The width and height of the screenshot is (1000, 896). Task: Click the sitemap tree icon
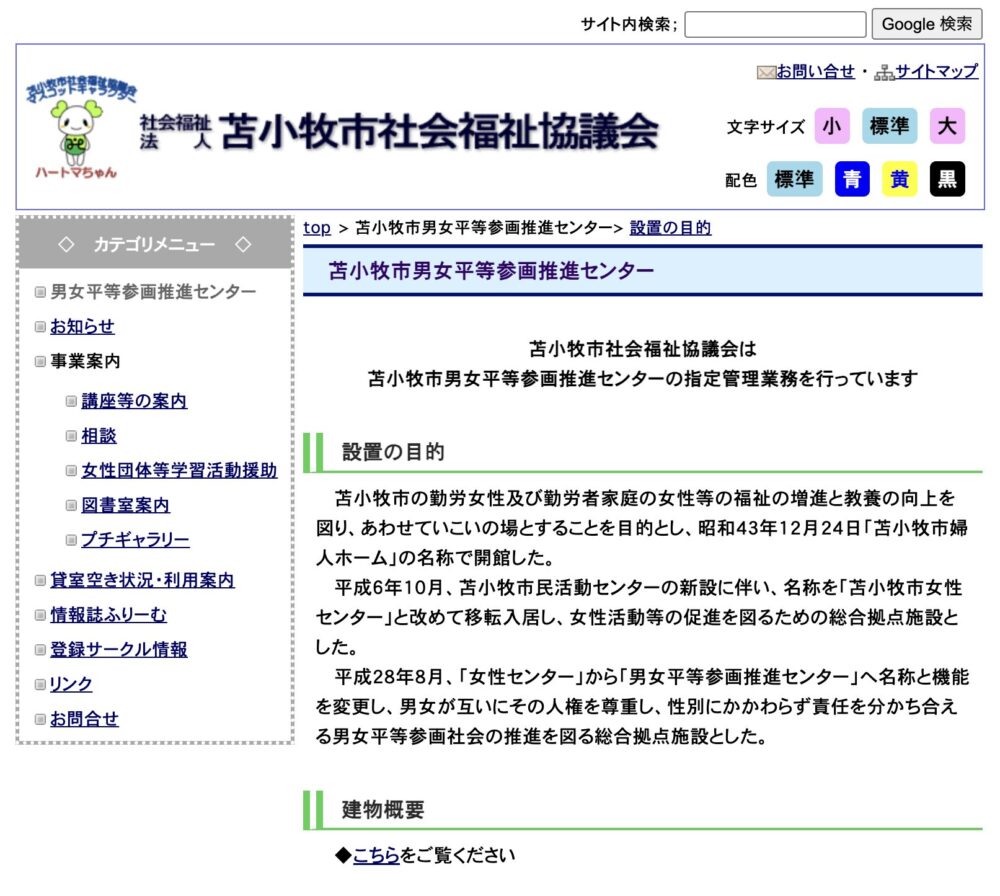(884, 73)
